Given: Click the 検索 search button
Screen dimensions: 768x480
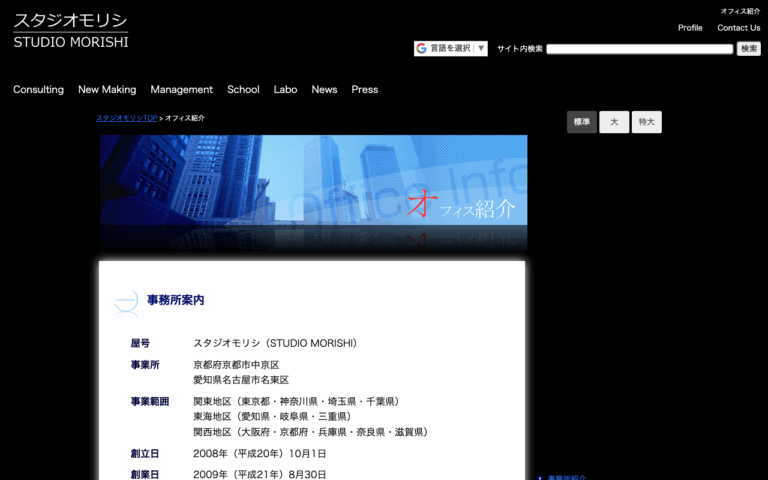Looking at the screenshot, I should [x=748, y=48].
